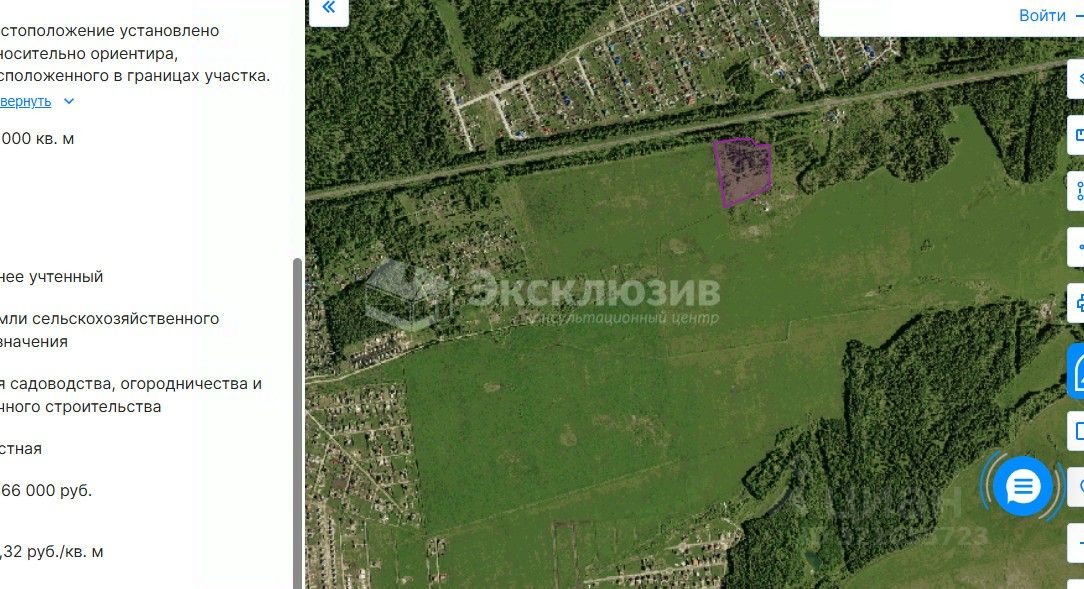Collapse the info panel with double-chevron button
This screenshot has width=1084, height=589.
(328, 8)
